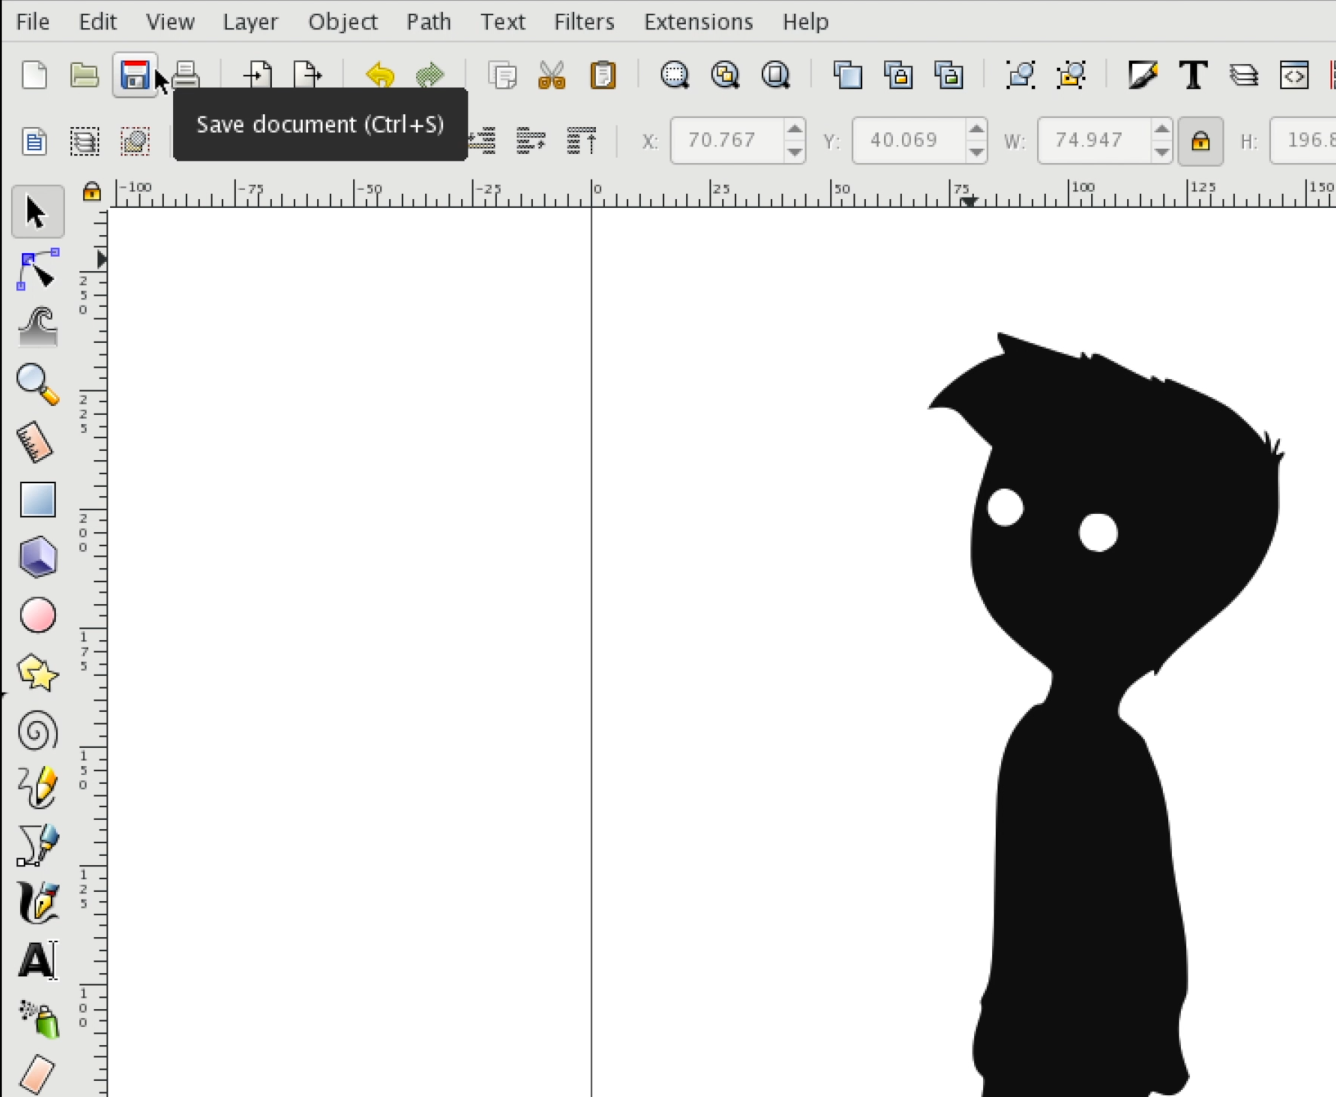Undo the last action
This screenshot has height=1097, width=1336.
point(379,74)
